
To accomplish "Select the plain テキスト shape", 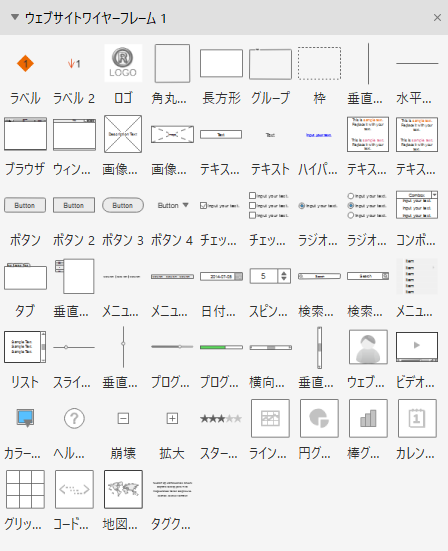I will click(x=270, y=135).
